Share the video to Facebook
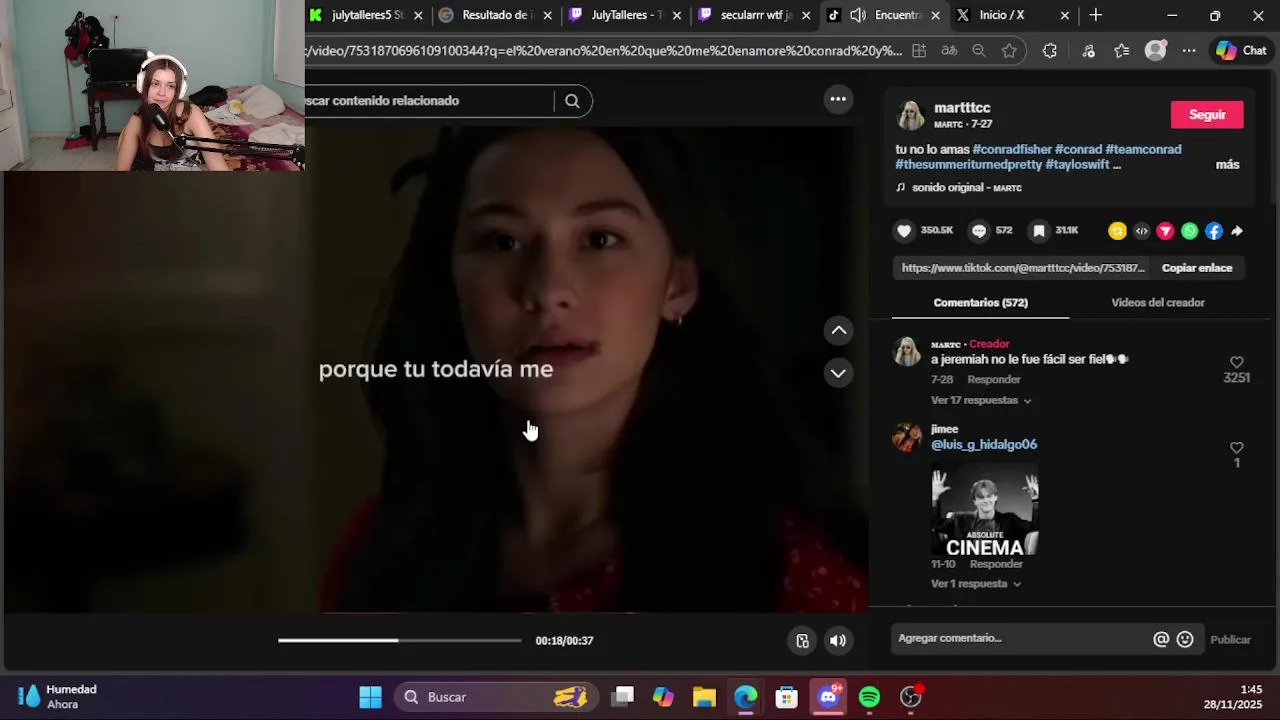Screen dimensions: 1280x720 coord(1213,231)
